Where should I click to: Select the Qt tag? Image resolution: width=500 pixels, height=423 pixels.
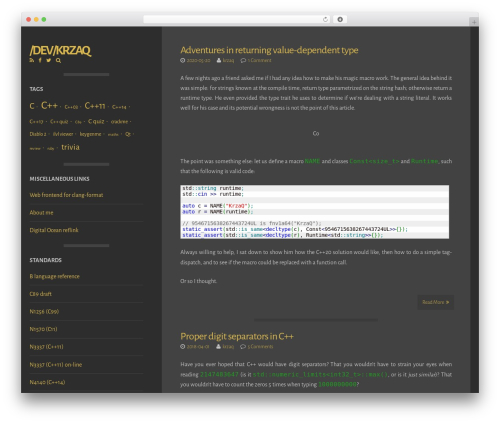tap(128, 134)
